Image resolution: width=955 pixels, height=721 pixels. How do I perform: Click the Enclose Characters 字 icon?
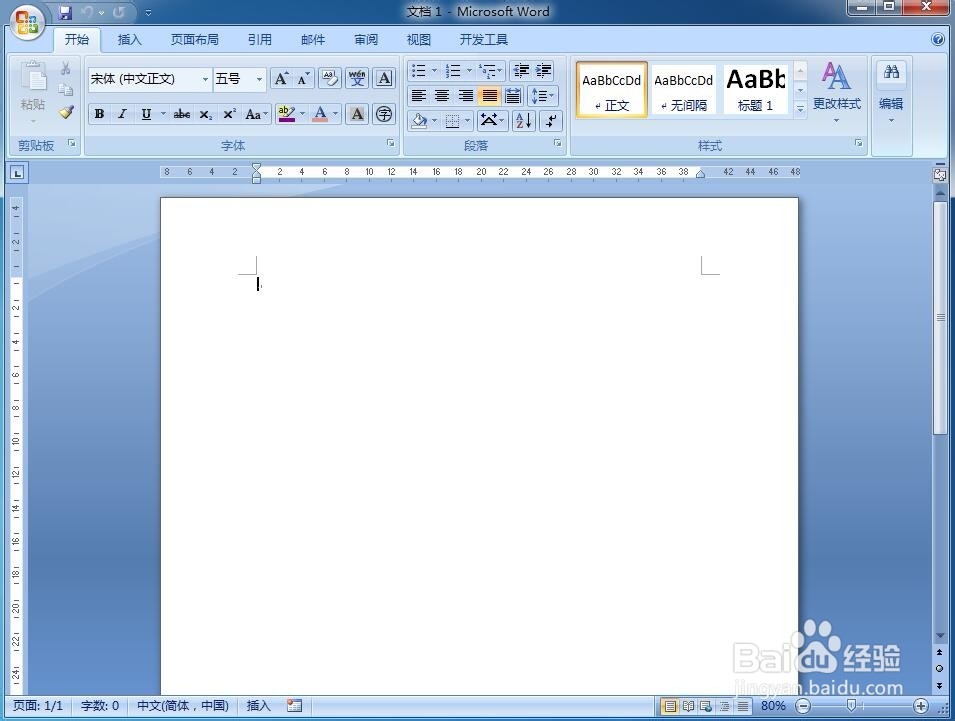[x=384, y=114]
